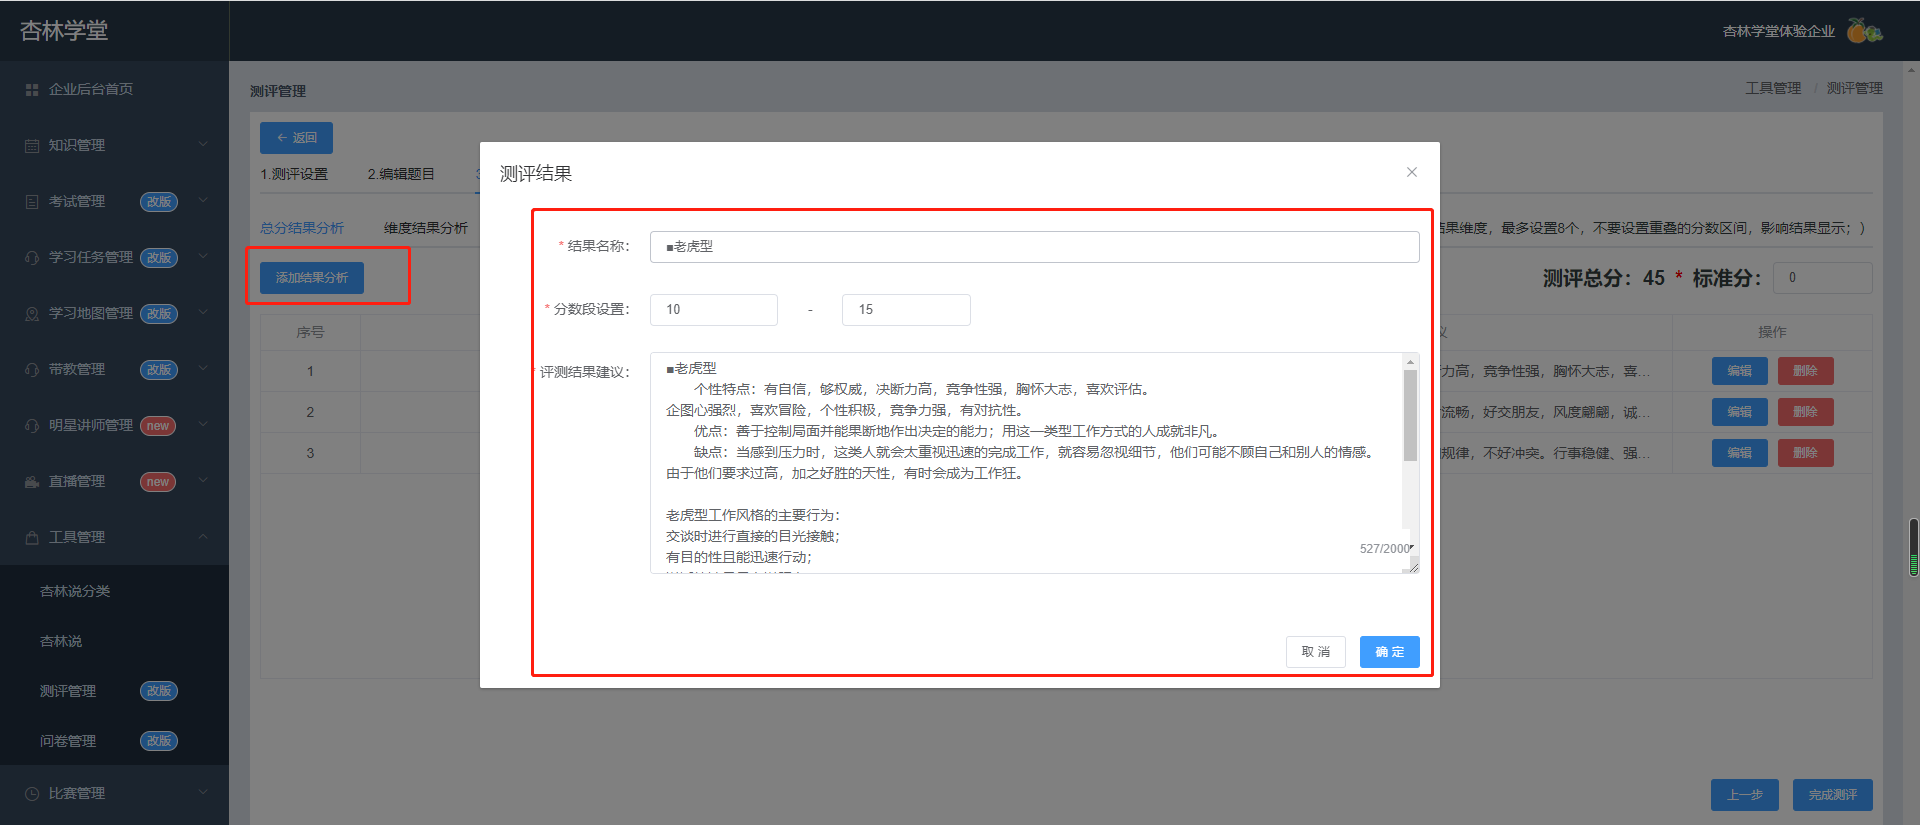Confirm the result with 确定

click(x=1389, y=652)
